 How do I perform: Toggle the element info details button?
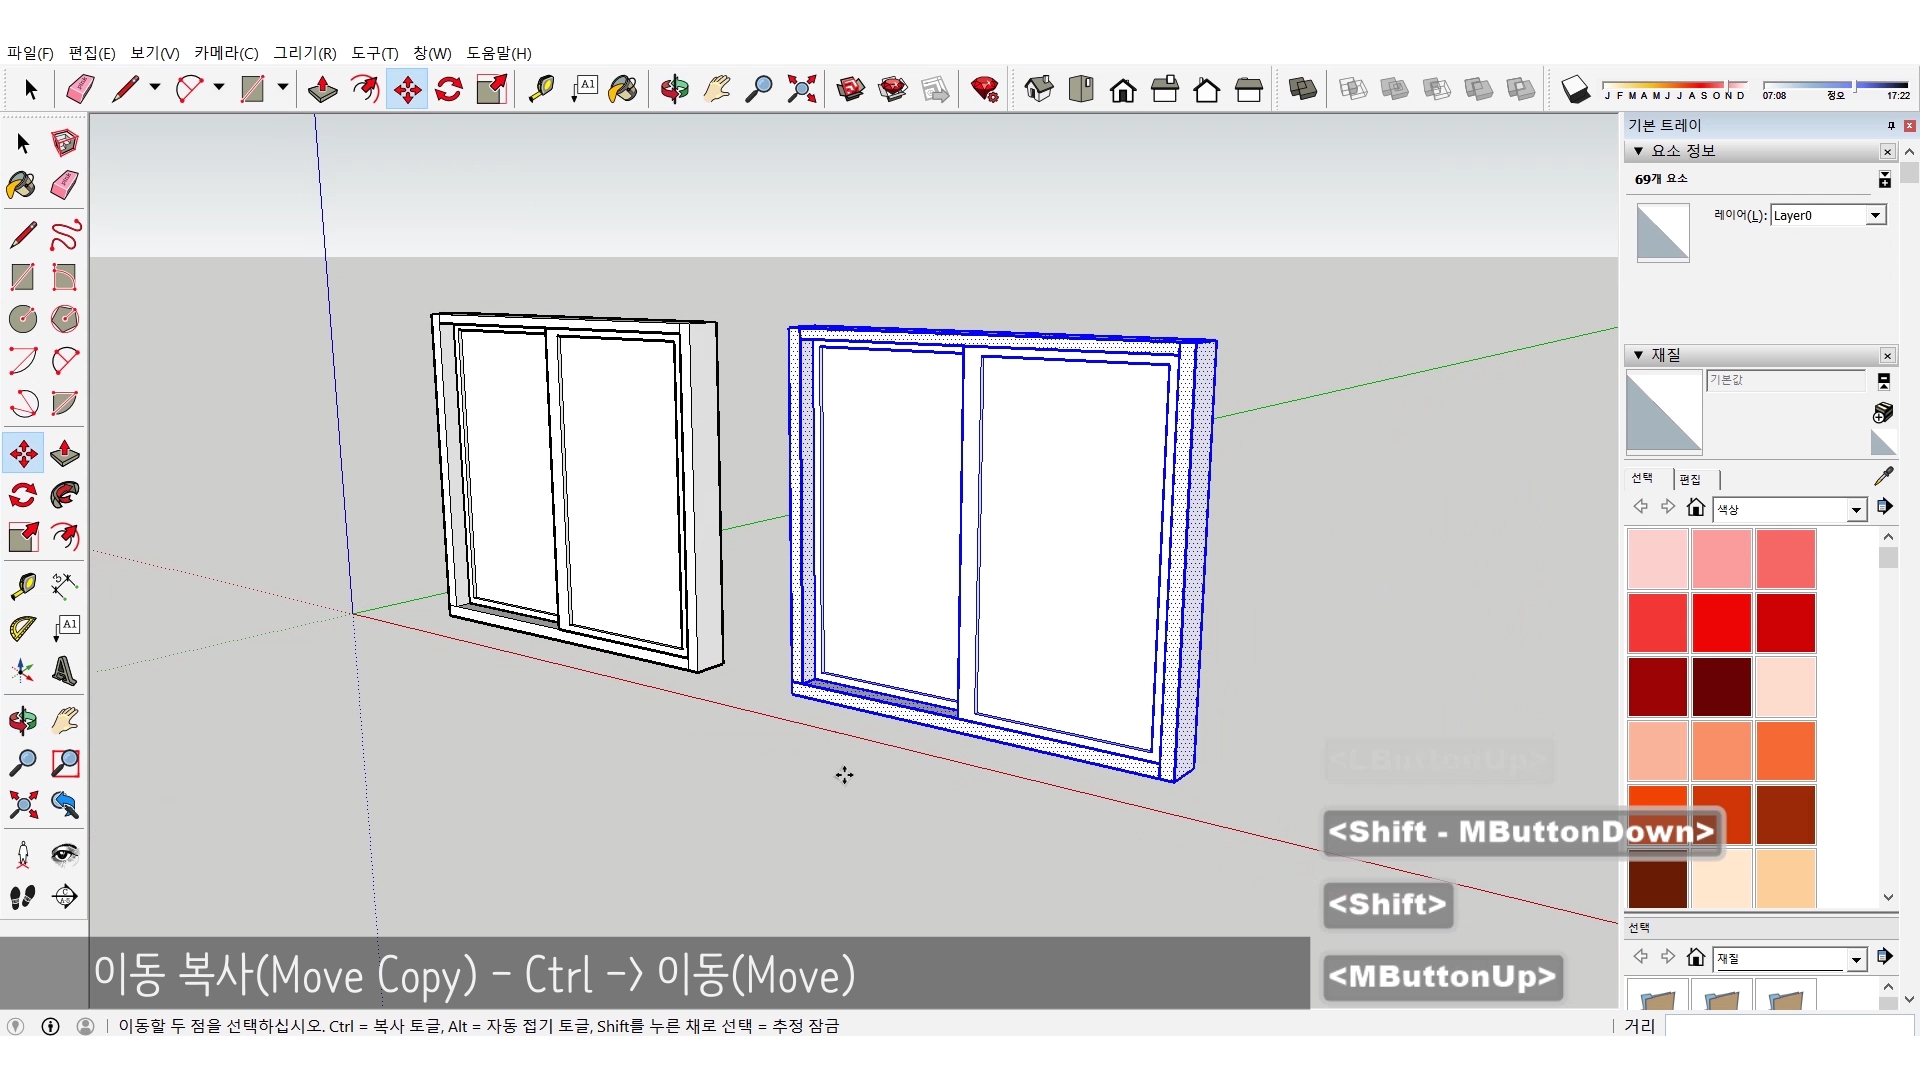[1884, 179]
